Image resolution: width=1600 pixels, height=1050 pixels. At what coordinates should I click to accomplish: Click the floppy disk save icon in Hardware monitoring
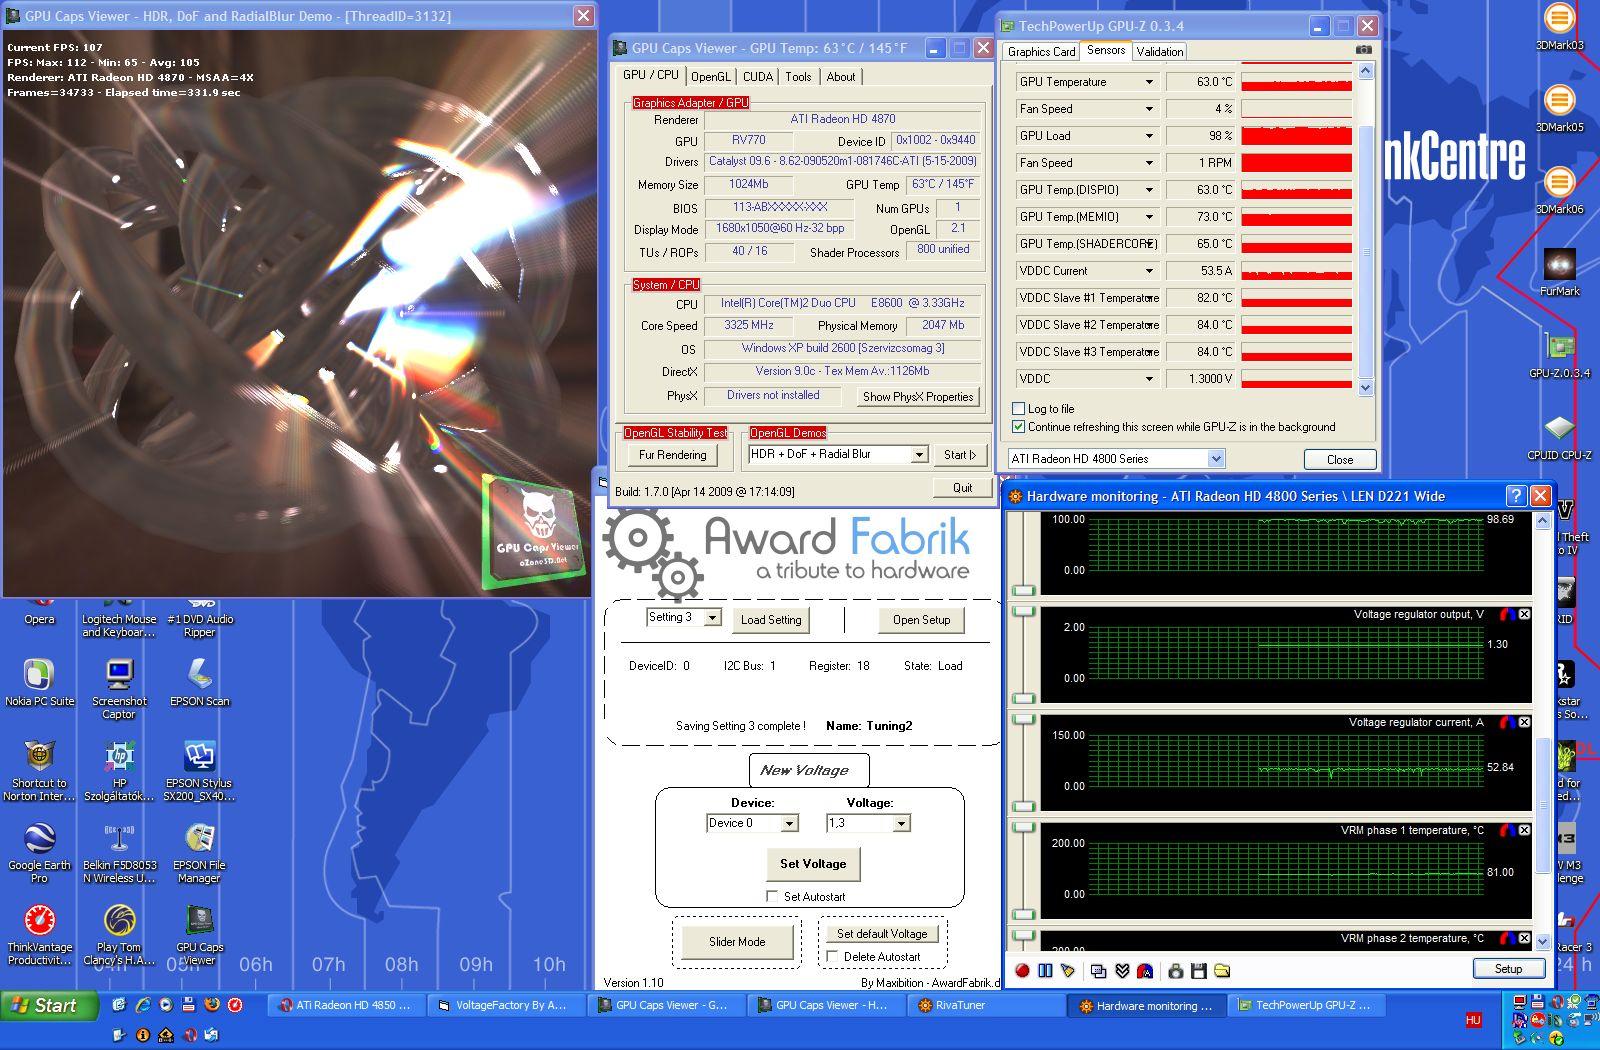1199,970
